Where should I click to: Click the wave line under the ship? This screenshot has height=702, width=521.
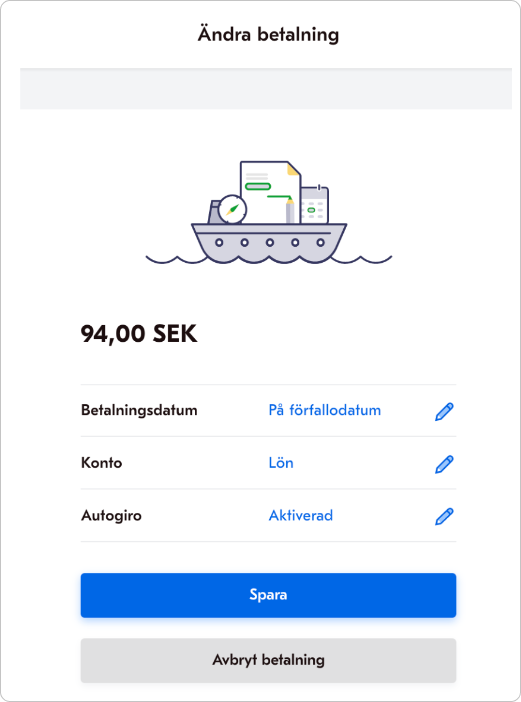[x=269, y=259]
